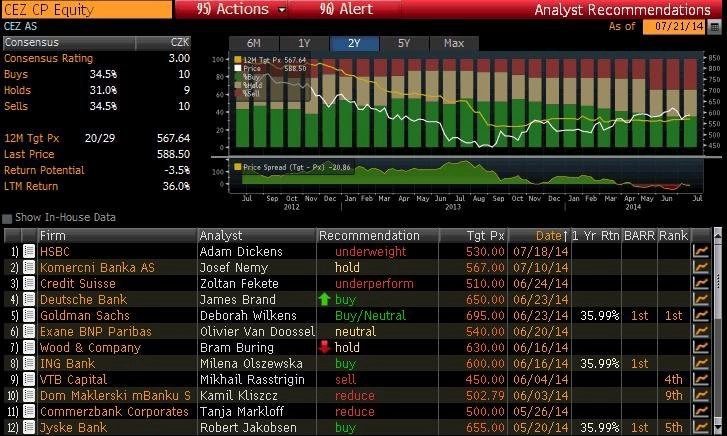Click Firm column header
This screenshot has height=436, width=727.
pos(117,236)
